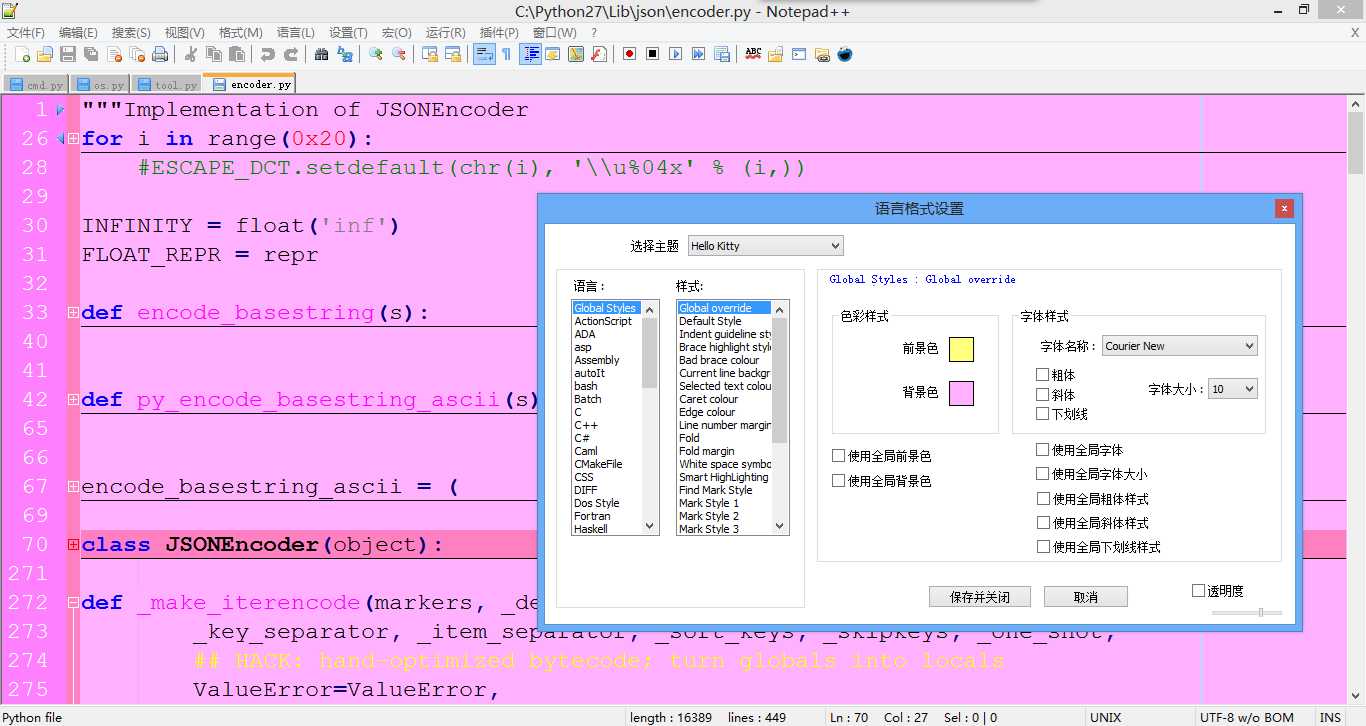Click the Save All toolbar icon
This screenshot has width=1366, height=726.
(x=91, y=55)
